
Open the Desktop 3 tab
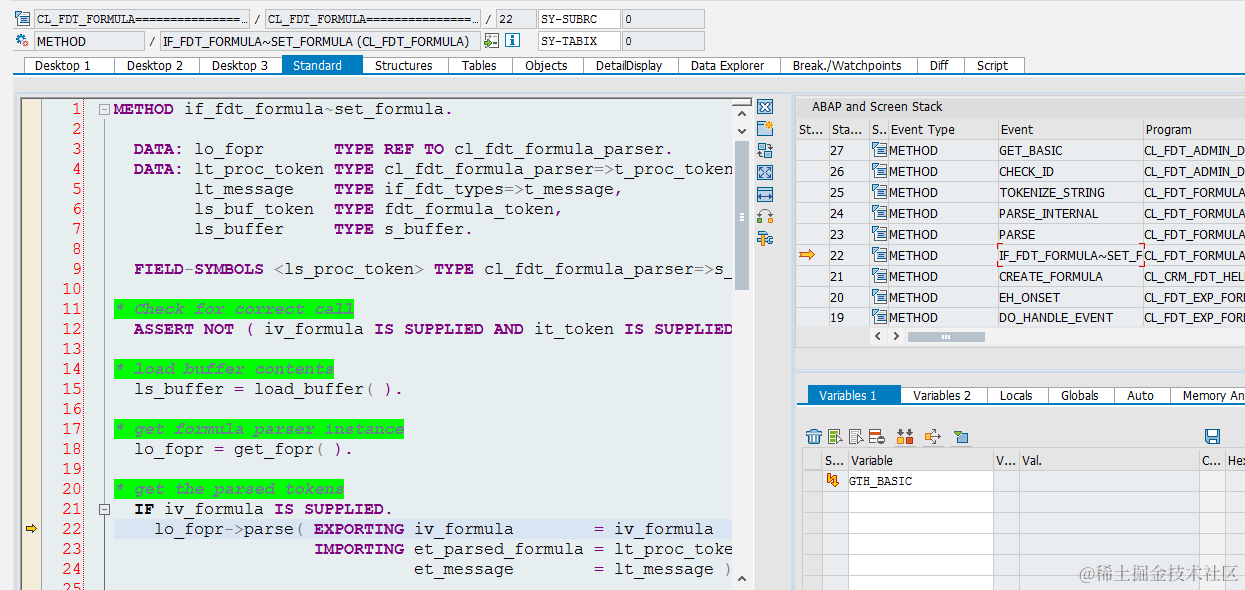(x=240, y=65)
